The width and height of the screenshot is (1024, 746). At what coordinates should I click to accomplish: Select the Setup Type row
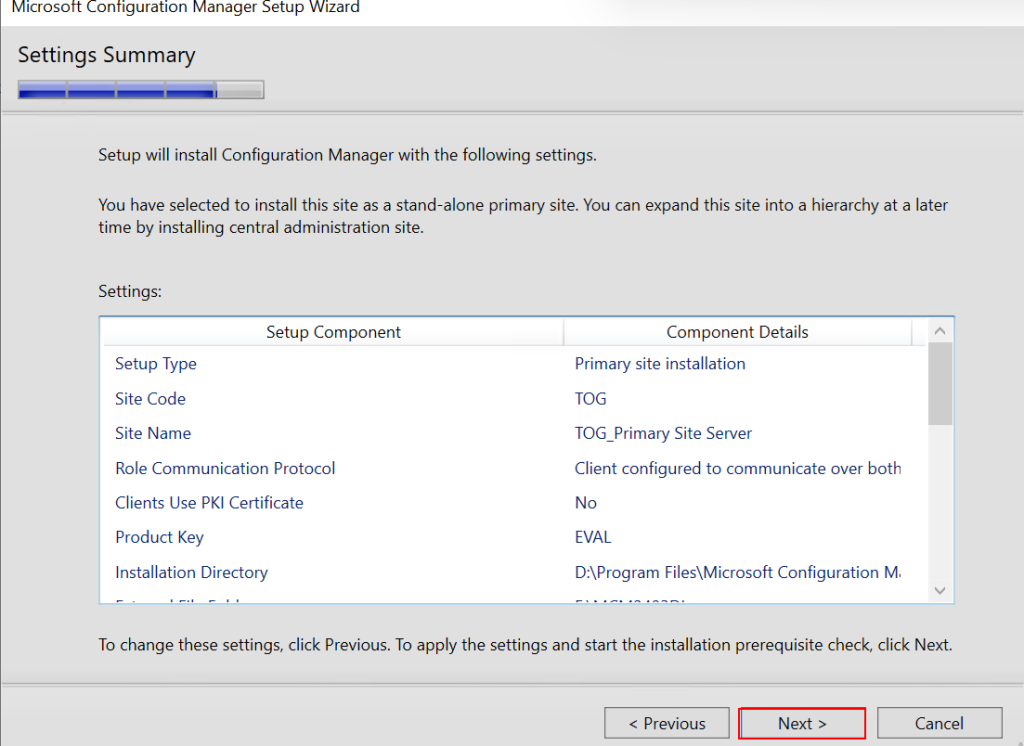pos(156,364)
